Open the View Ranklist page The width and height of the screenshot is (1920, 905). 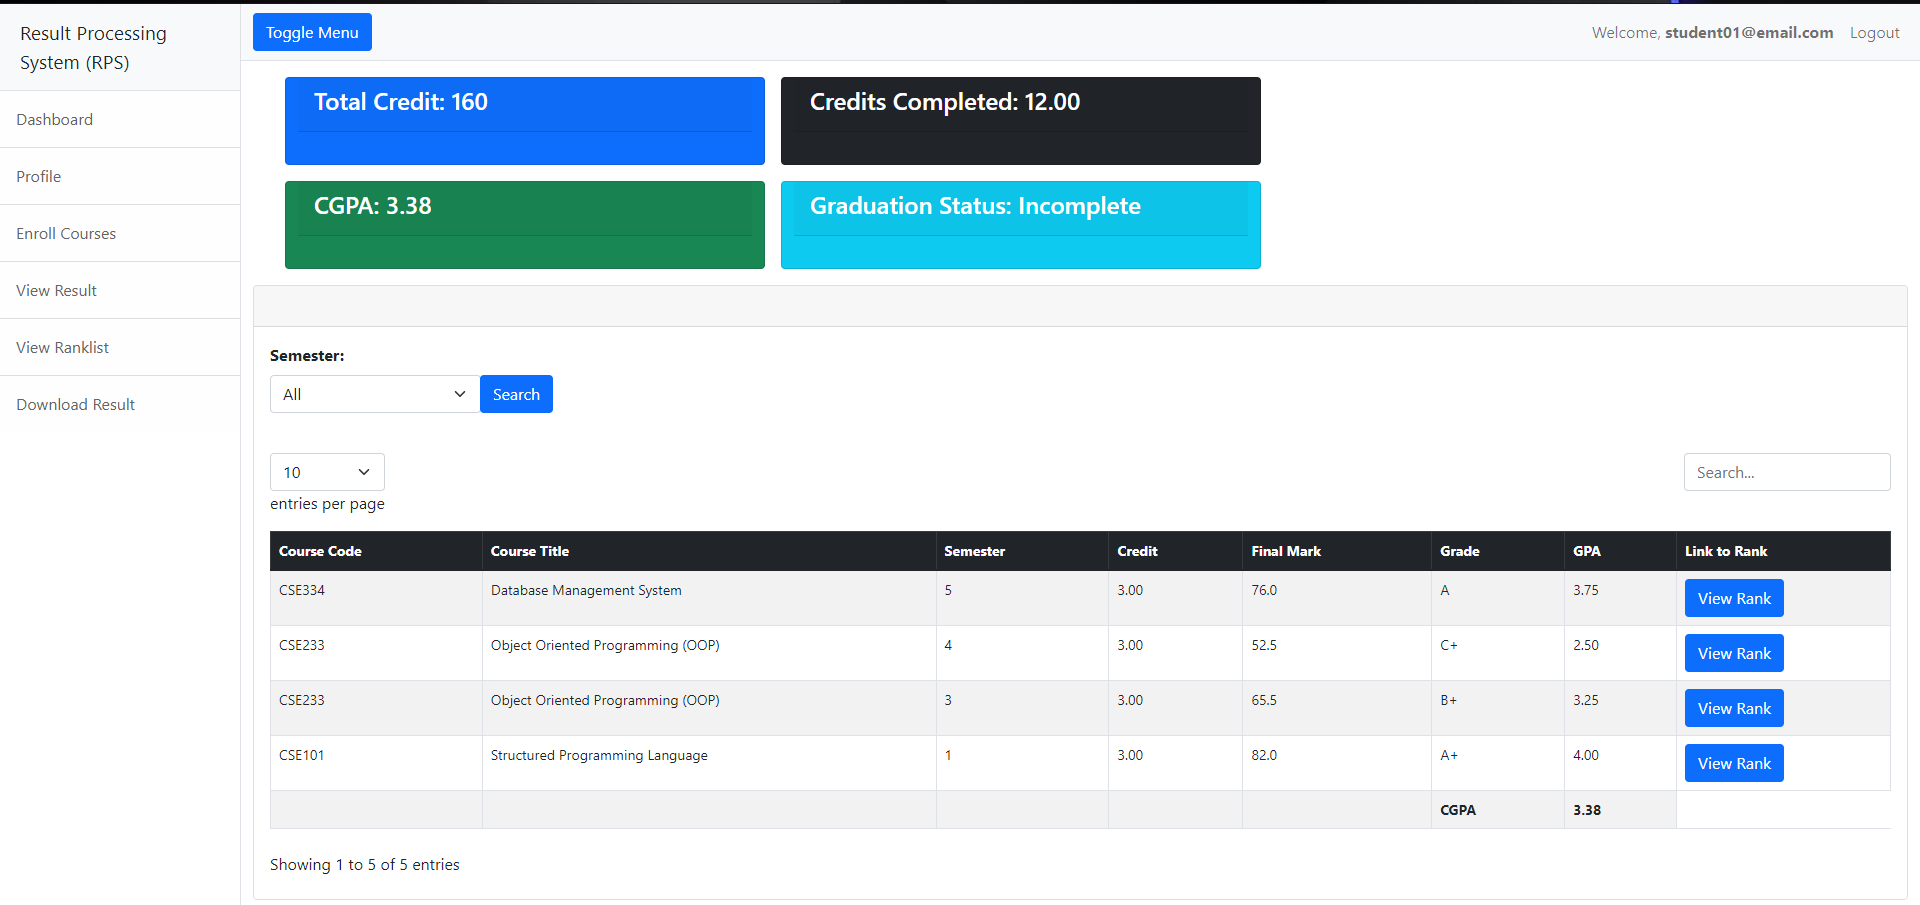tap(62, 347)
